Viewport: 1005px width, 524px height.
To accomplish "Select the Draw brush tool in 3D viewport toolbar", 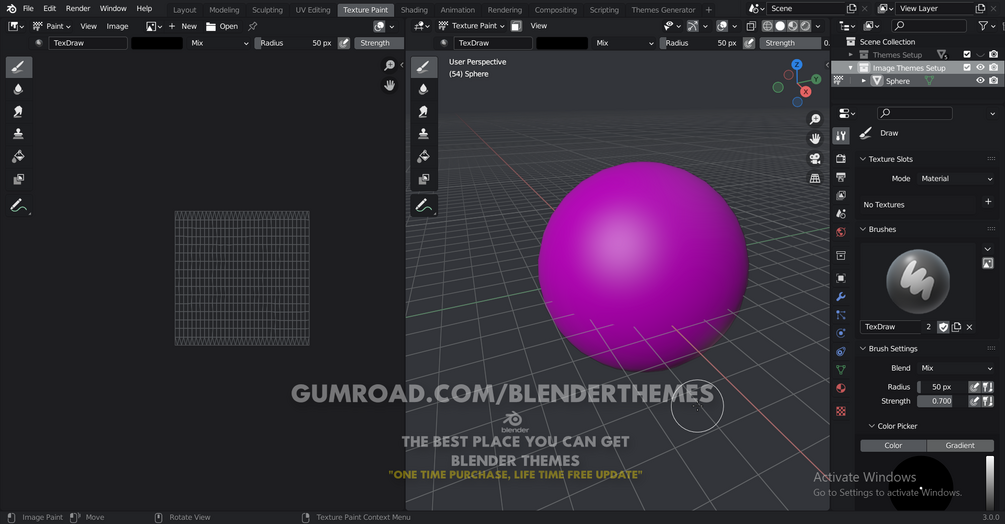I will (x=423, y=67).
